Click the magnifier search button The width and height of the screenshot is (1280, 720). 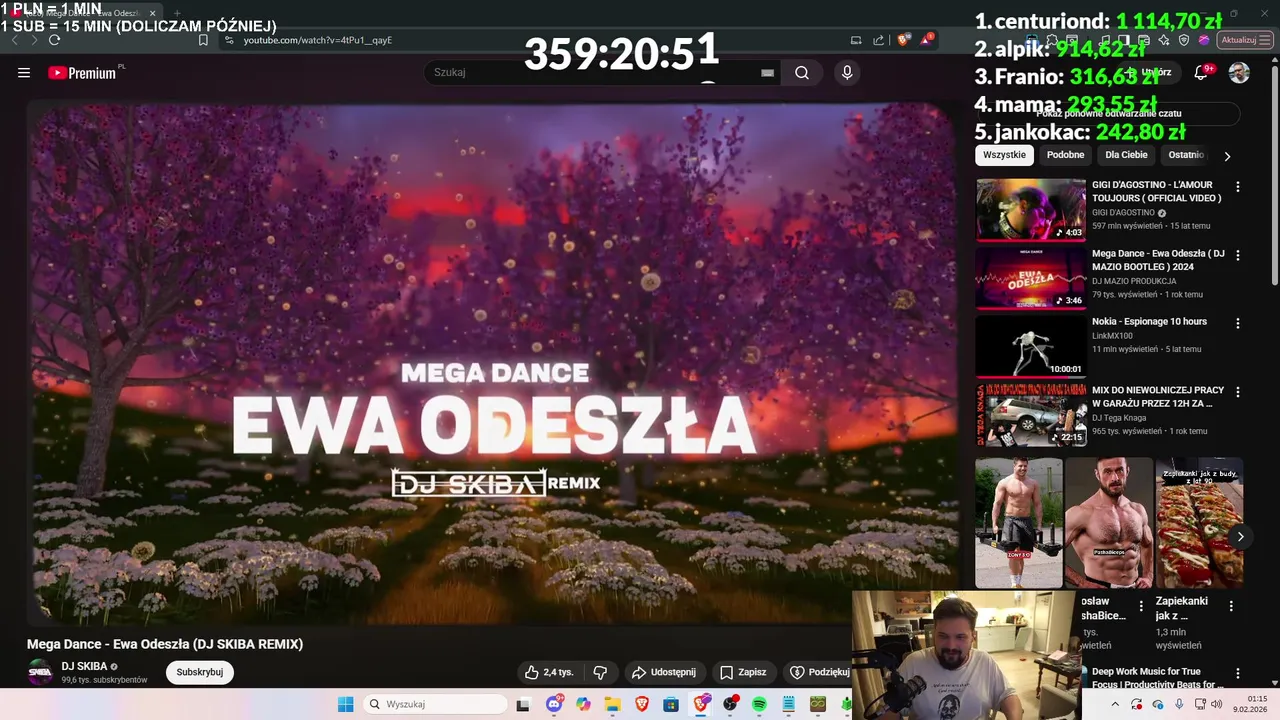802,72
